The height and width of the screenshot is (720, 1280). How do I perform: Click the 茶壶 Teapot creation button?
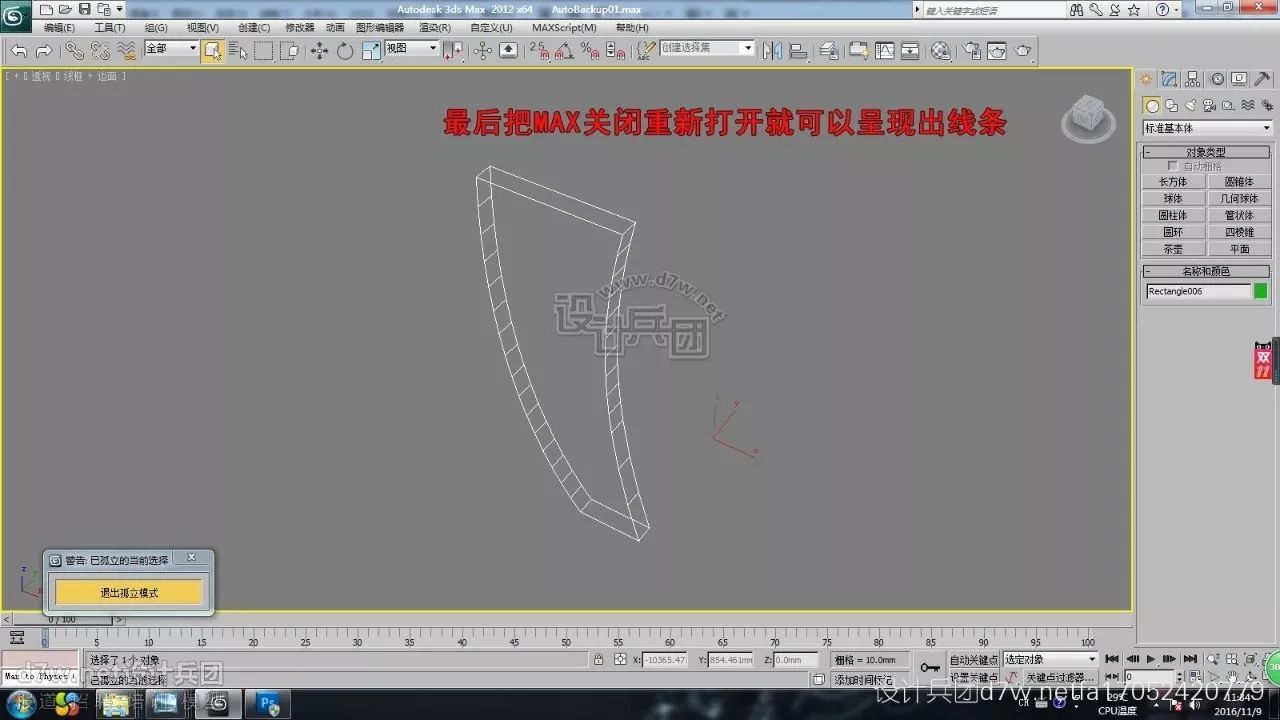(1172, 248)
